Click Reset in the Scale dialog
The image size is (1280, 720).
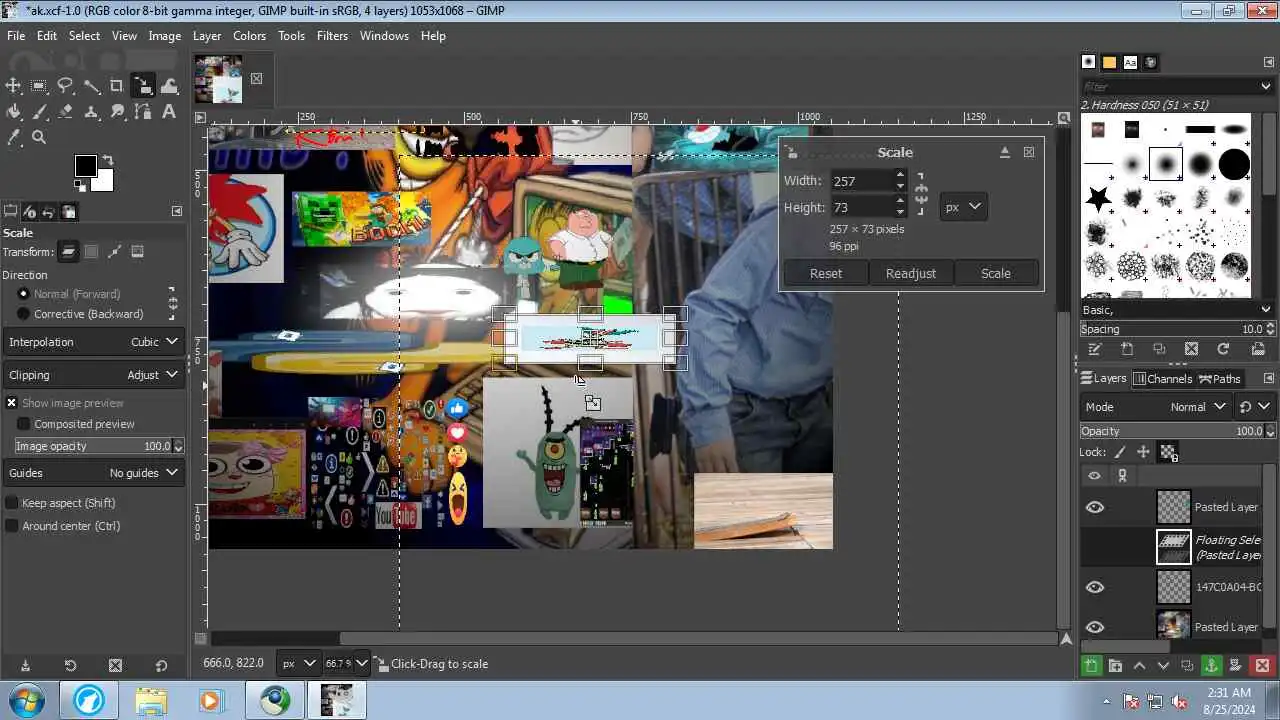click(x=826, y=273)
